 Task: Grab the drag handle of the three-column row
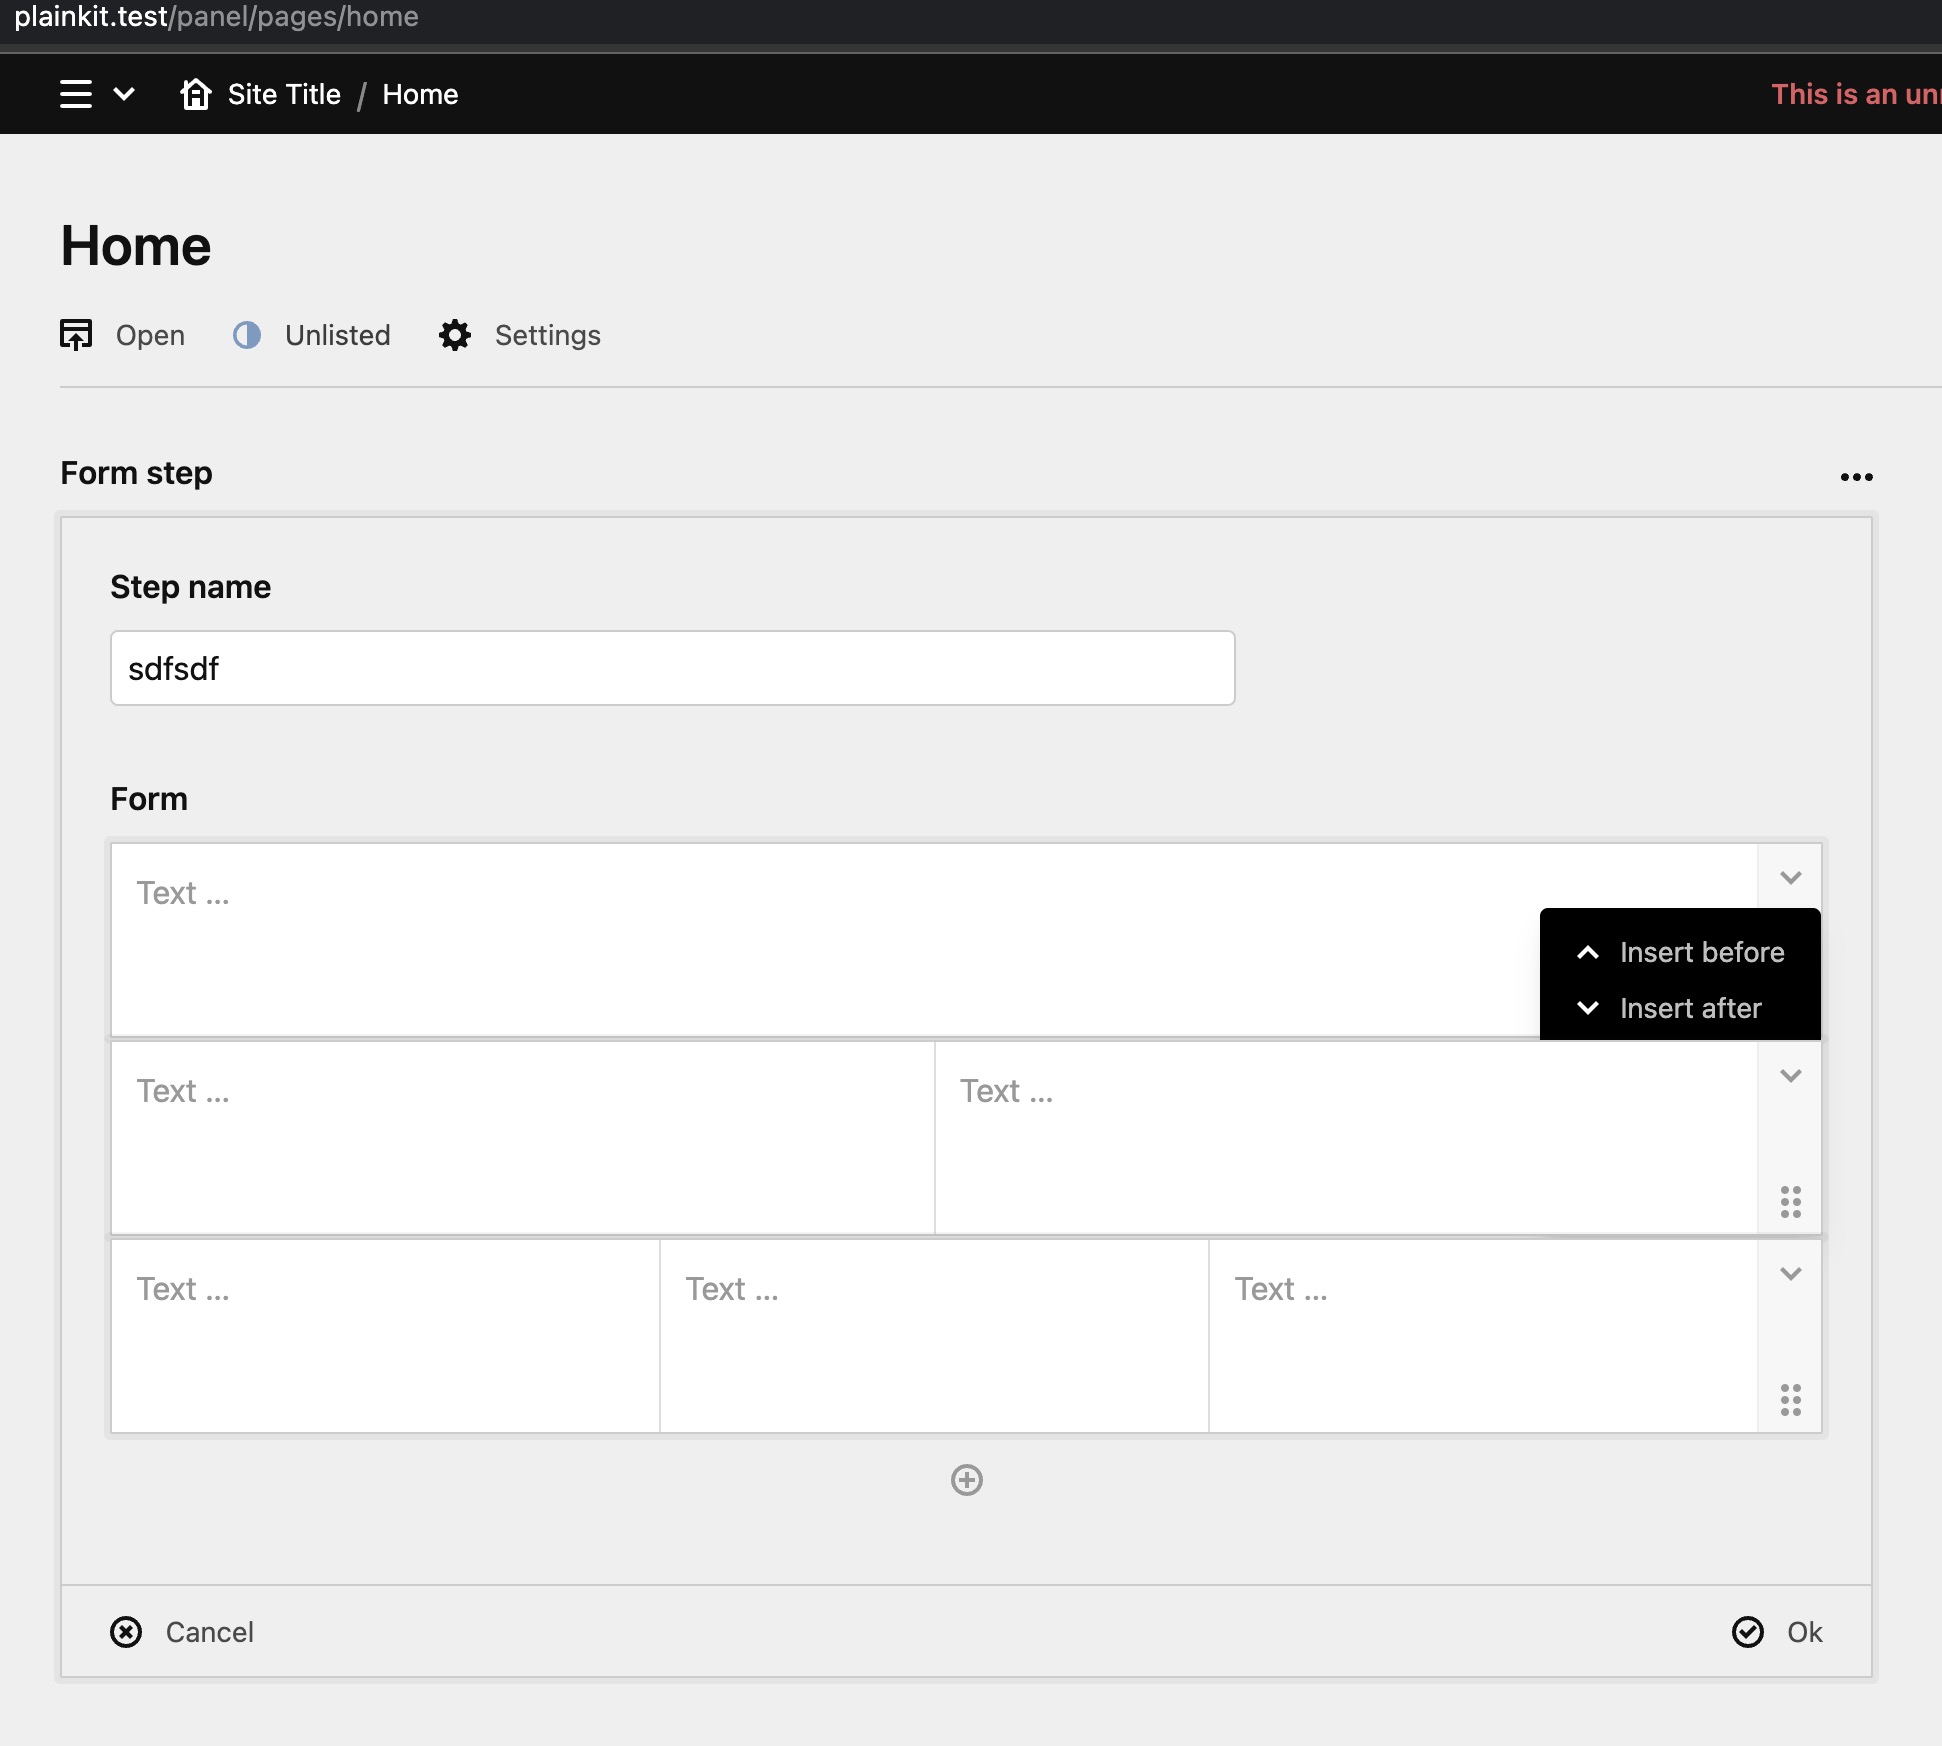coord(1790,1400)
